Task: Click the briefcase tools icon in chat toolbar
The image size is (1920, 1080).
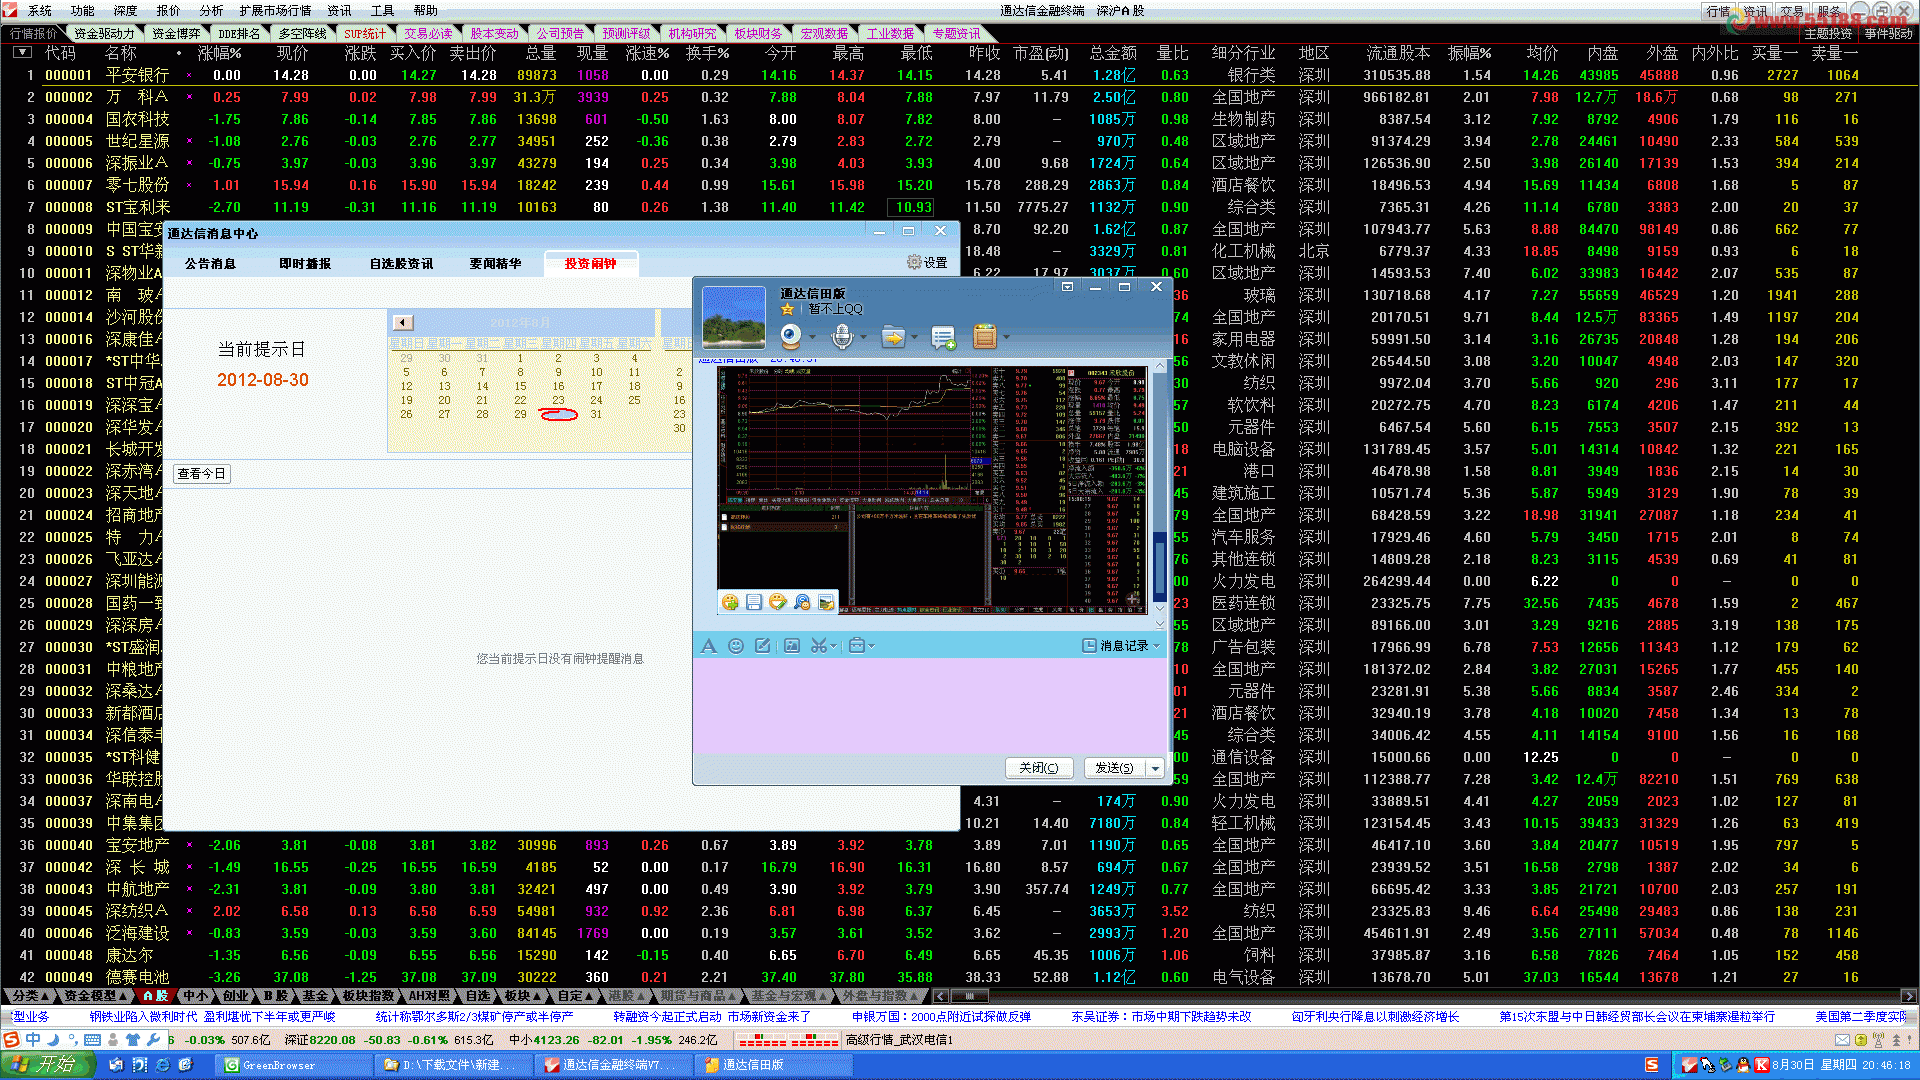Action: pos(856,646)
